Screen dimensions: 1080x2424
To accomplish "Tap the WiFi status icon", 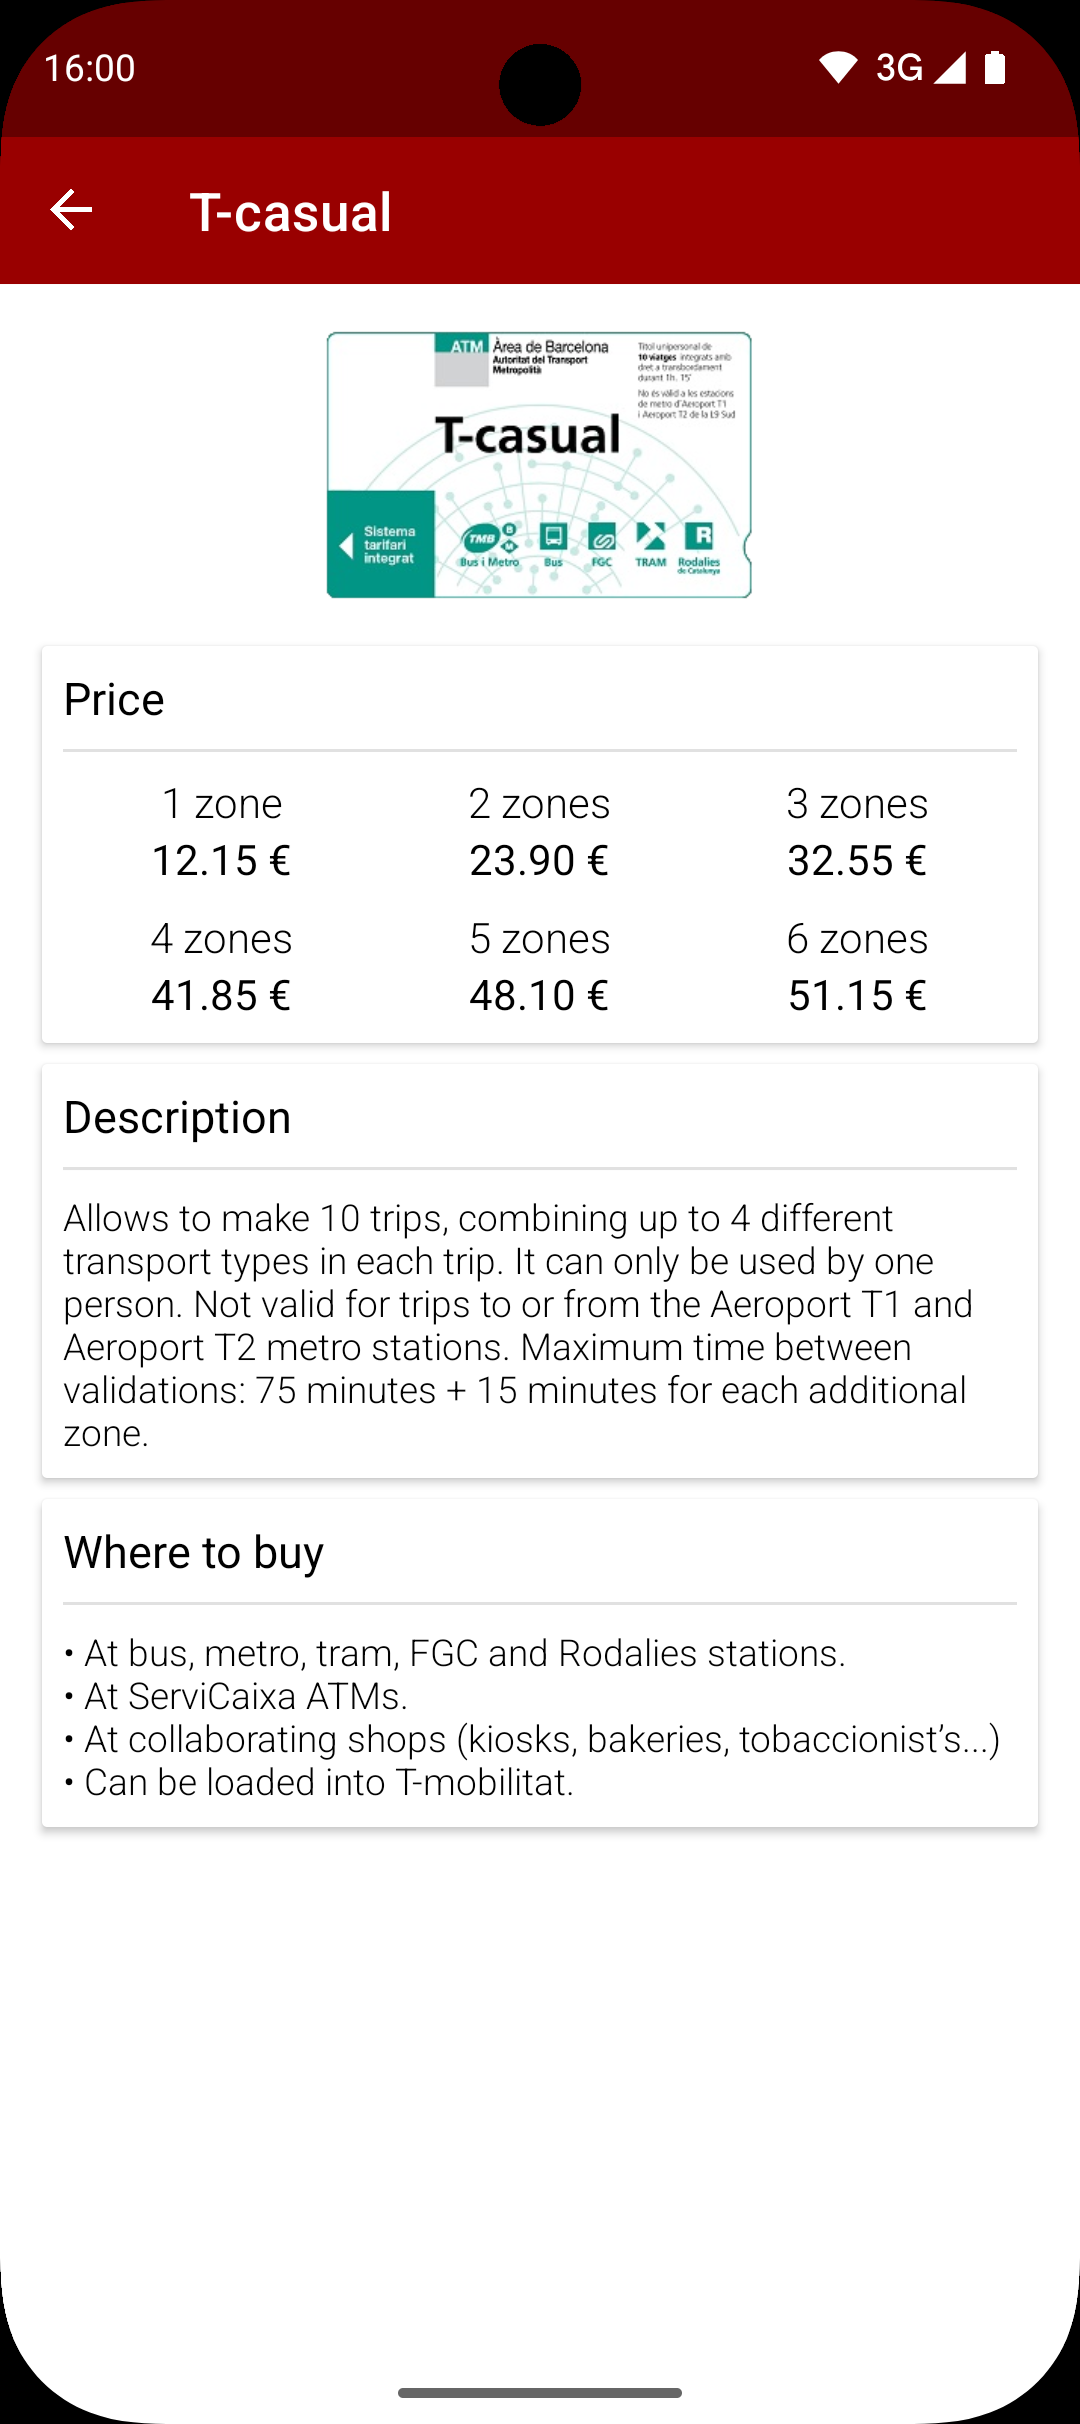I will pos(837,68).
